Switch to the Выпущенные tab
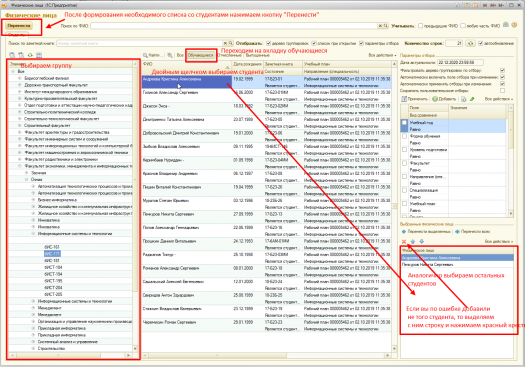The image size is (525, 367). 257,55
